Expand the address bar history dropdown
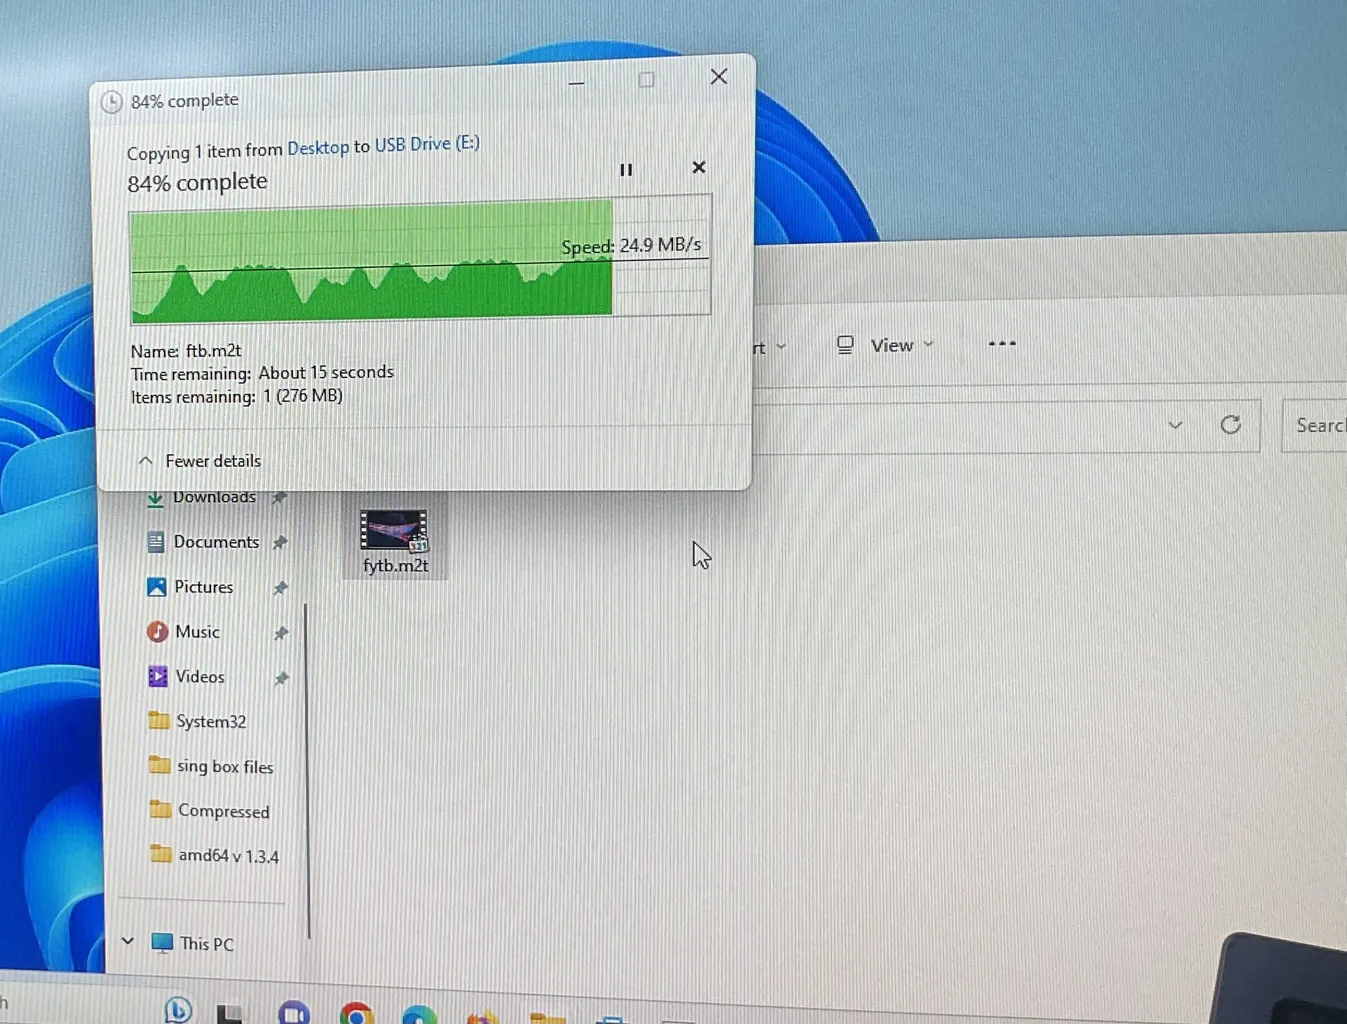 (1175, 425)
